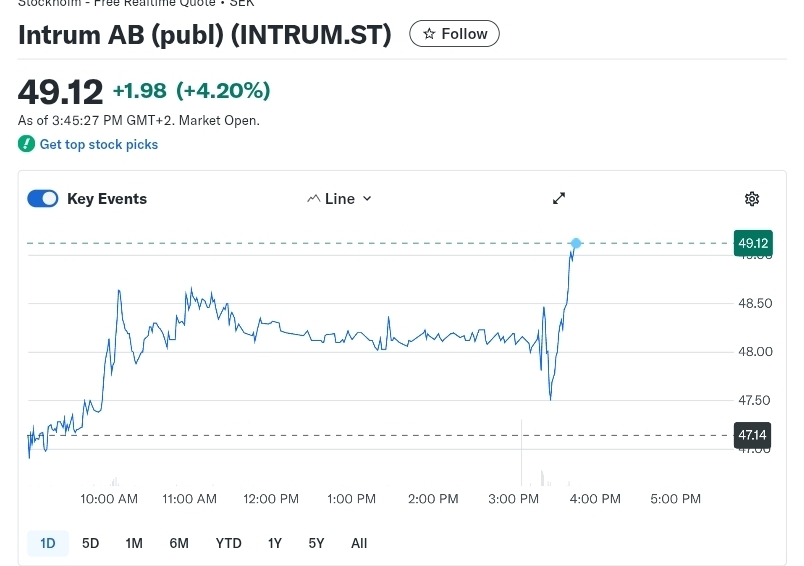Click the 49.12 current price label
The height and width of the screenshot is (566, 804).
[x=752, y=243]
